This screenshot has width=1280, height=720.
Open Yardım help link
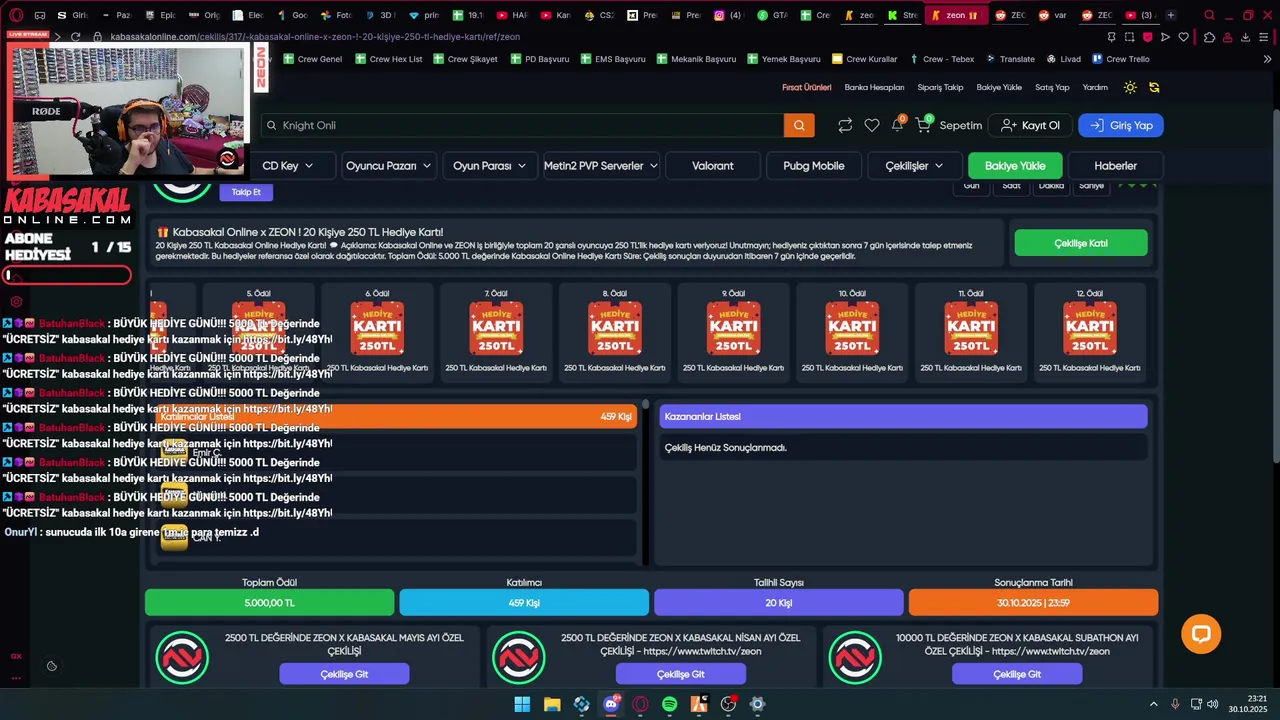tap(1095, 87)
